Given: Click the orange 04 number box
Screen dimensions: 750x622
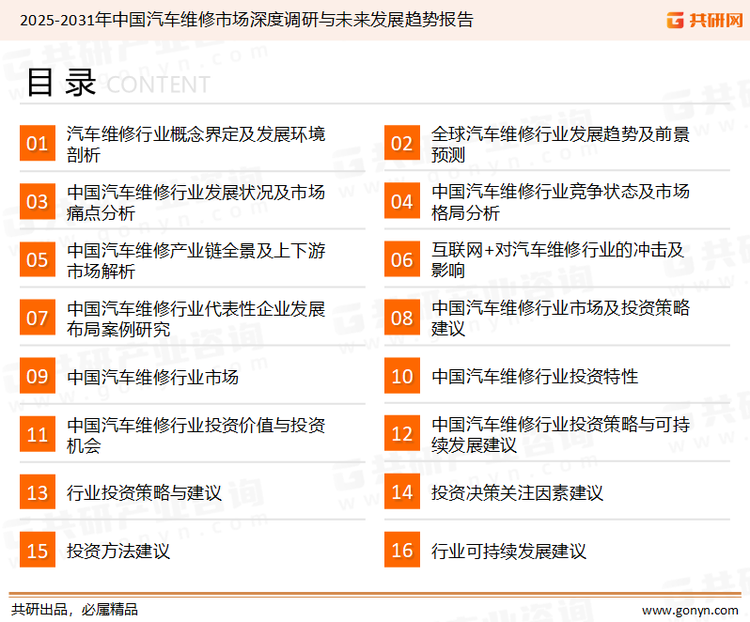Looking at the screenshot, I should click(x=402, y=201).
